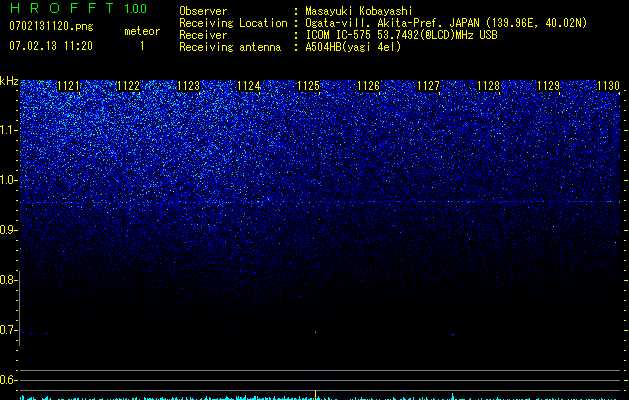Click the meteor label
The width and height of the screenshot is (629, 400).
click(142, 31)
